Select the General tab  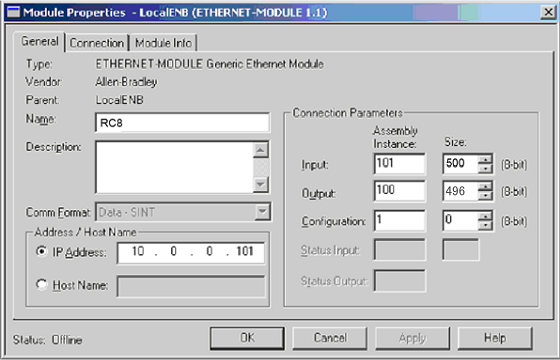pos(40,42)
